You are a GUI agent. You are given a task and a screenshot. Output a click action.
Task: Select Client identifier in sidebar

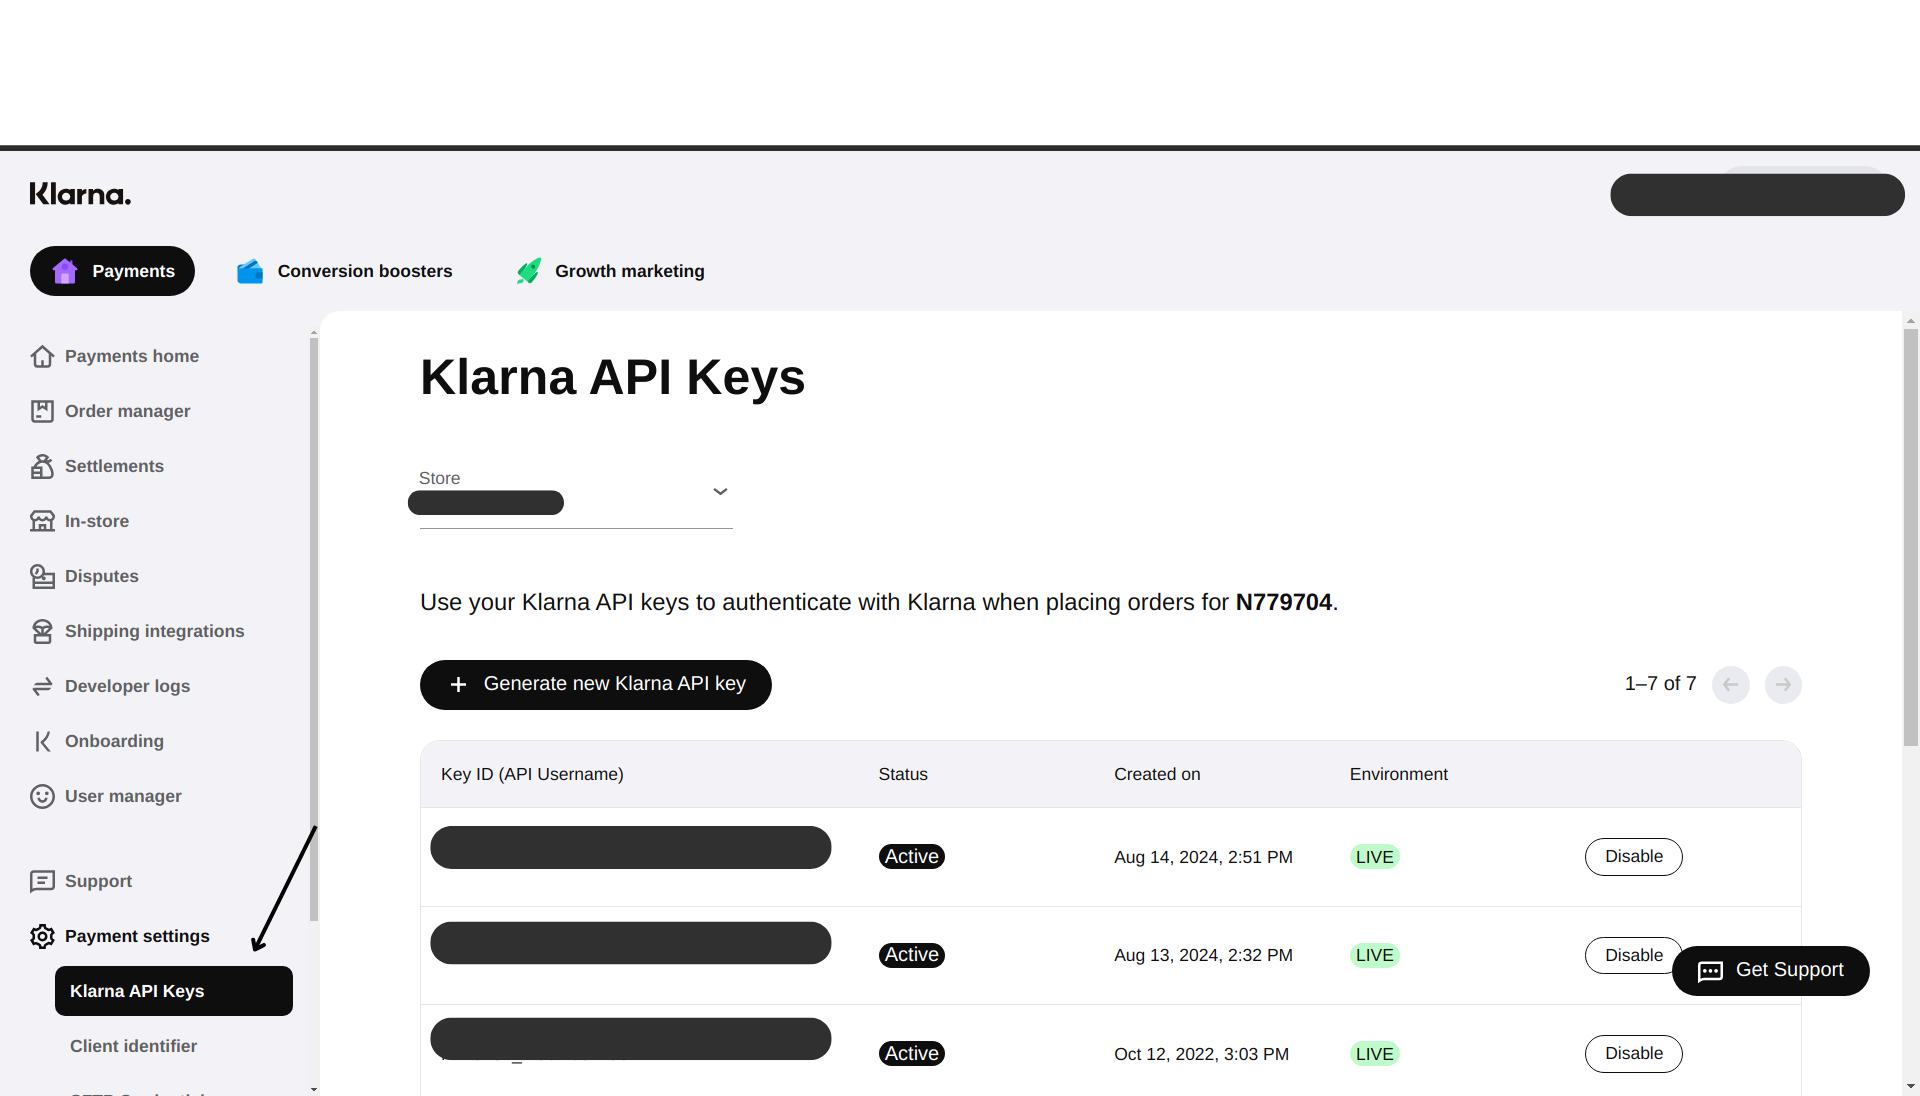coord(133,1046)
